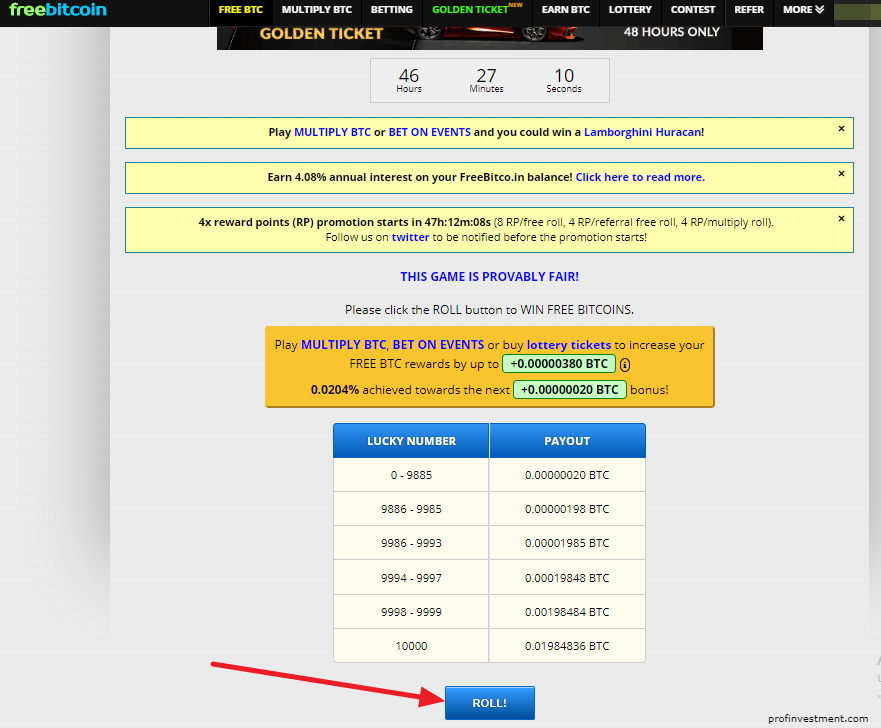Click the info icon beside +0.00000380 BTC
Viewport: 881px width, 728px height.
pyautogui.click(x=625, y=365)
